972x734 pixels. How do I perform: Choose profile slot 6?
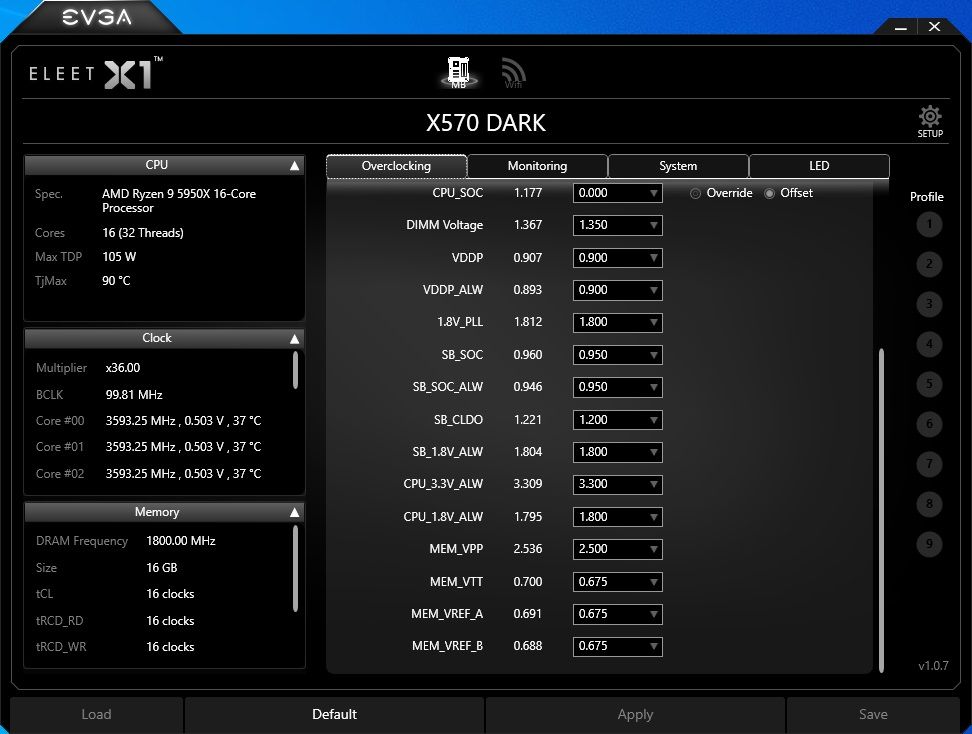pyautogui.click(x=929, y=424)
